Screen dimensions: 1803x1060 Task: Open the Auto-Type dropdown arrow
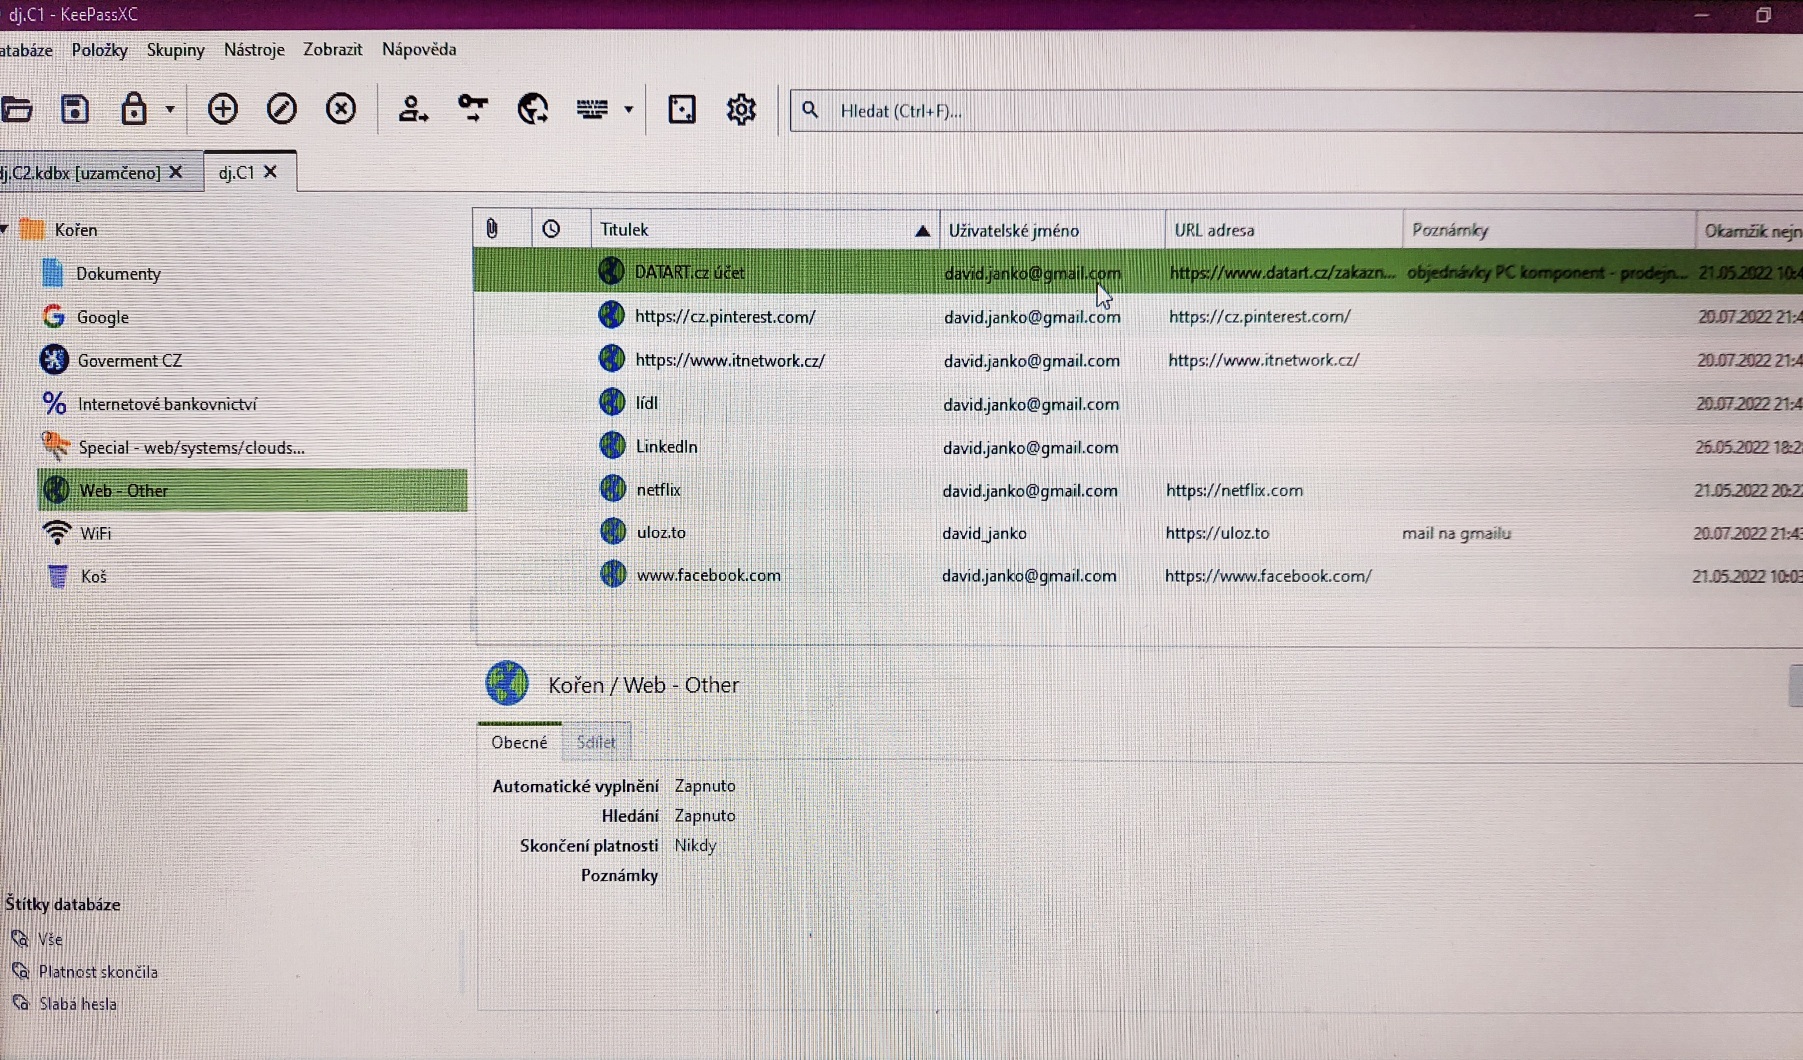(x=628, y=109)
